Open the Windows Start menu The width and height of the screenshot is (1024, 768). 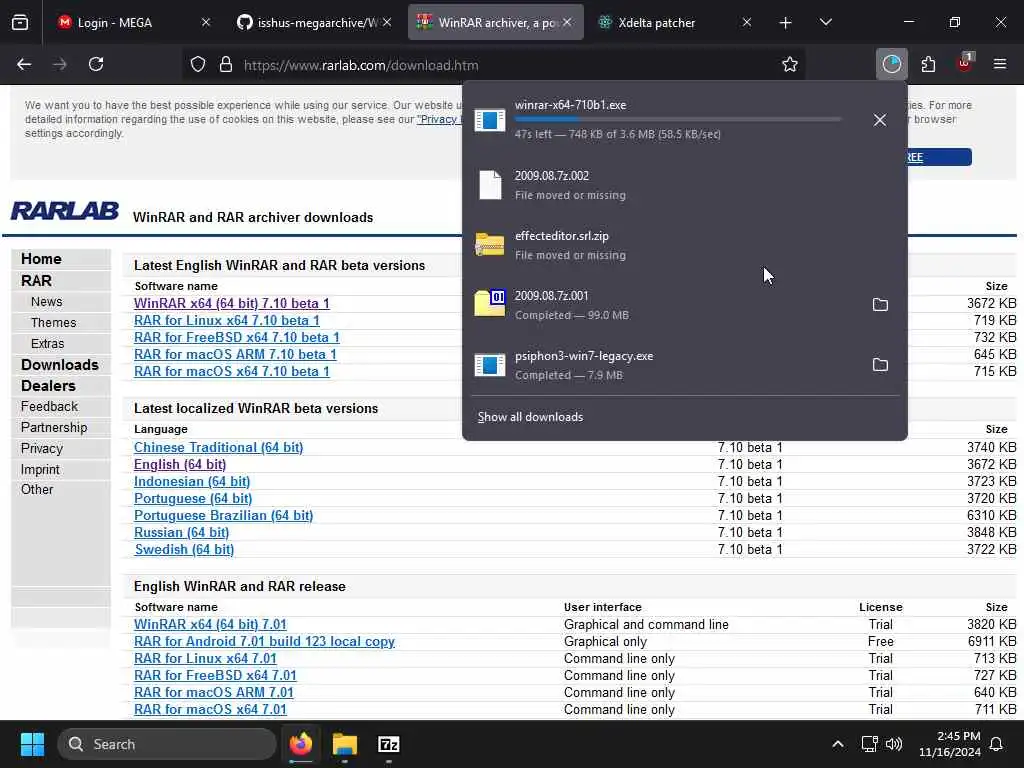coord(33,744)
